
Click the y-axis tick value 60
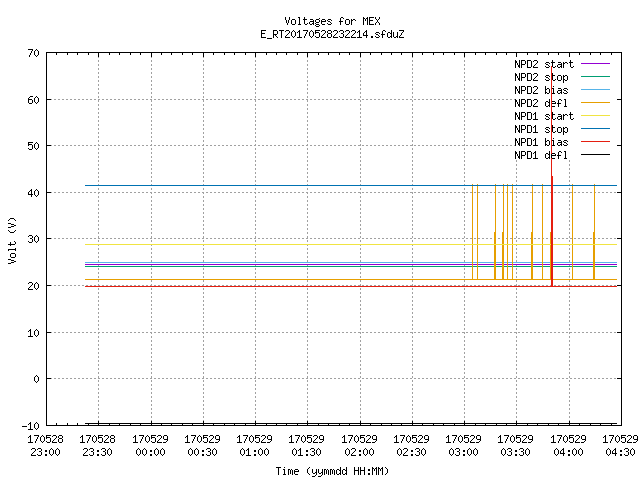33,100
